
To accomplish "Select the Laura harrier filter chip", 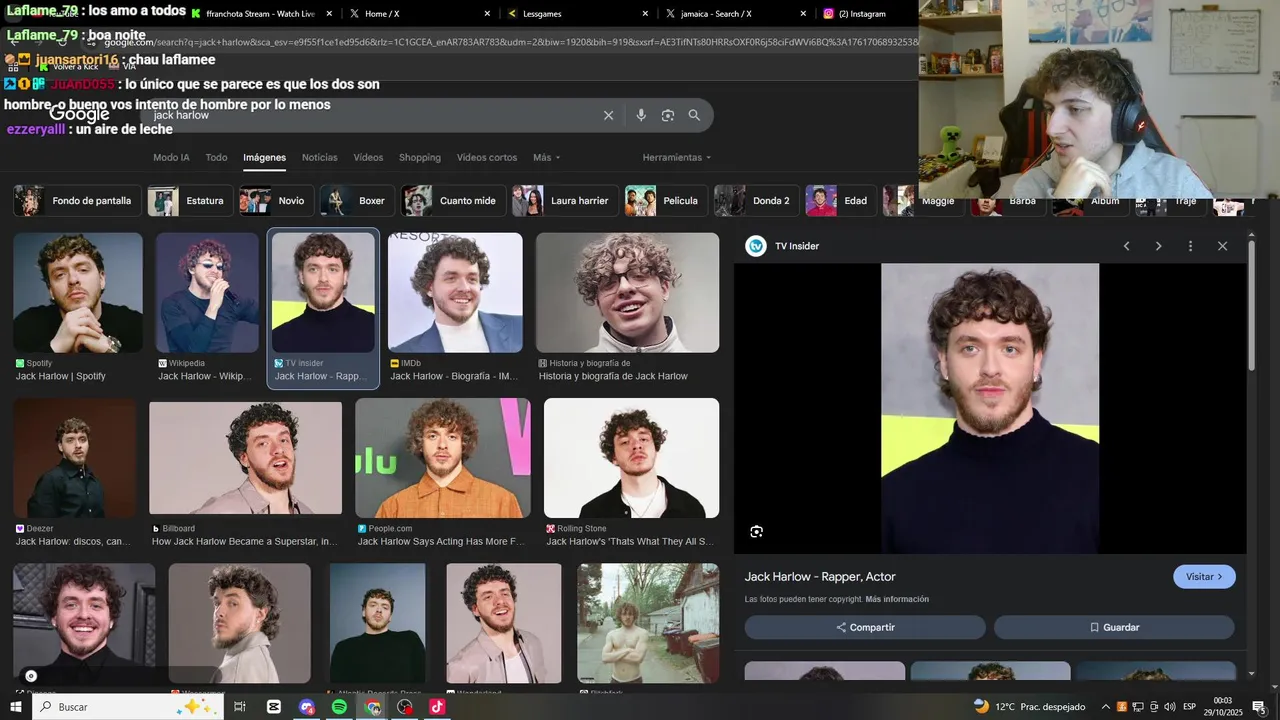I will (565, 201).
